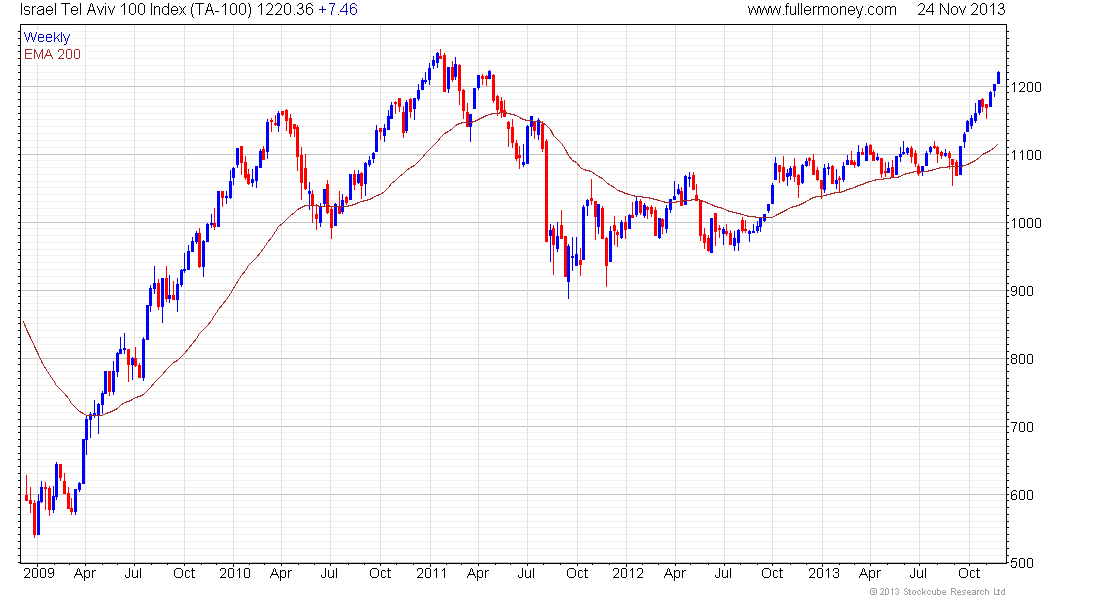Click the latest weekly candle at chart's right edge
The image size is (1100, 600).
998,78
